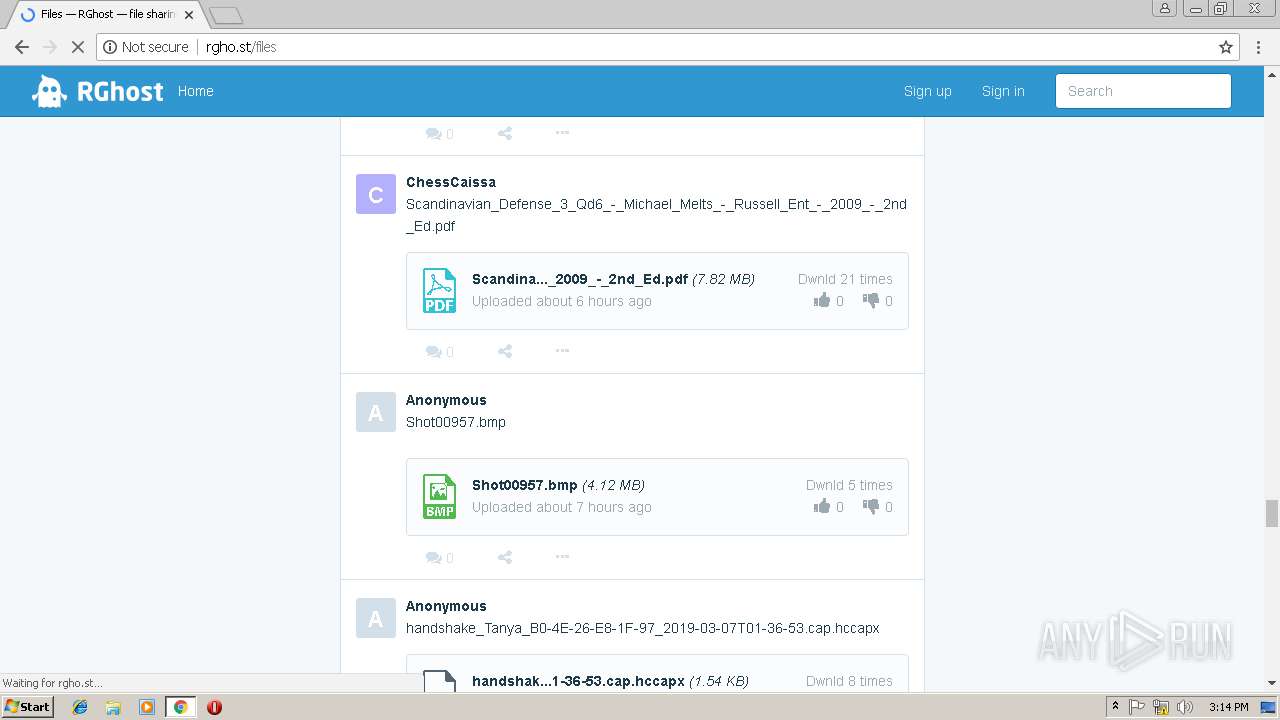Show hidden system tray icons

(1115, 707)
